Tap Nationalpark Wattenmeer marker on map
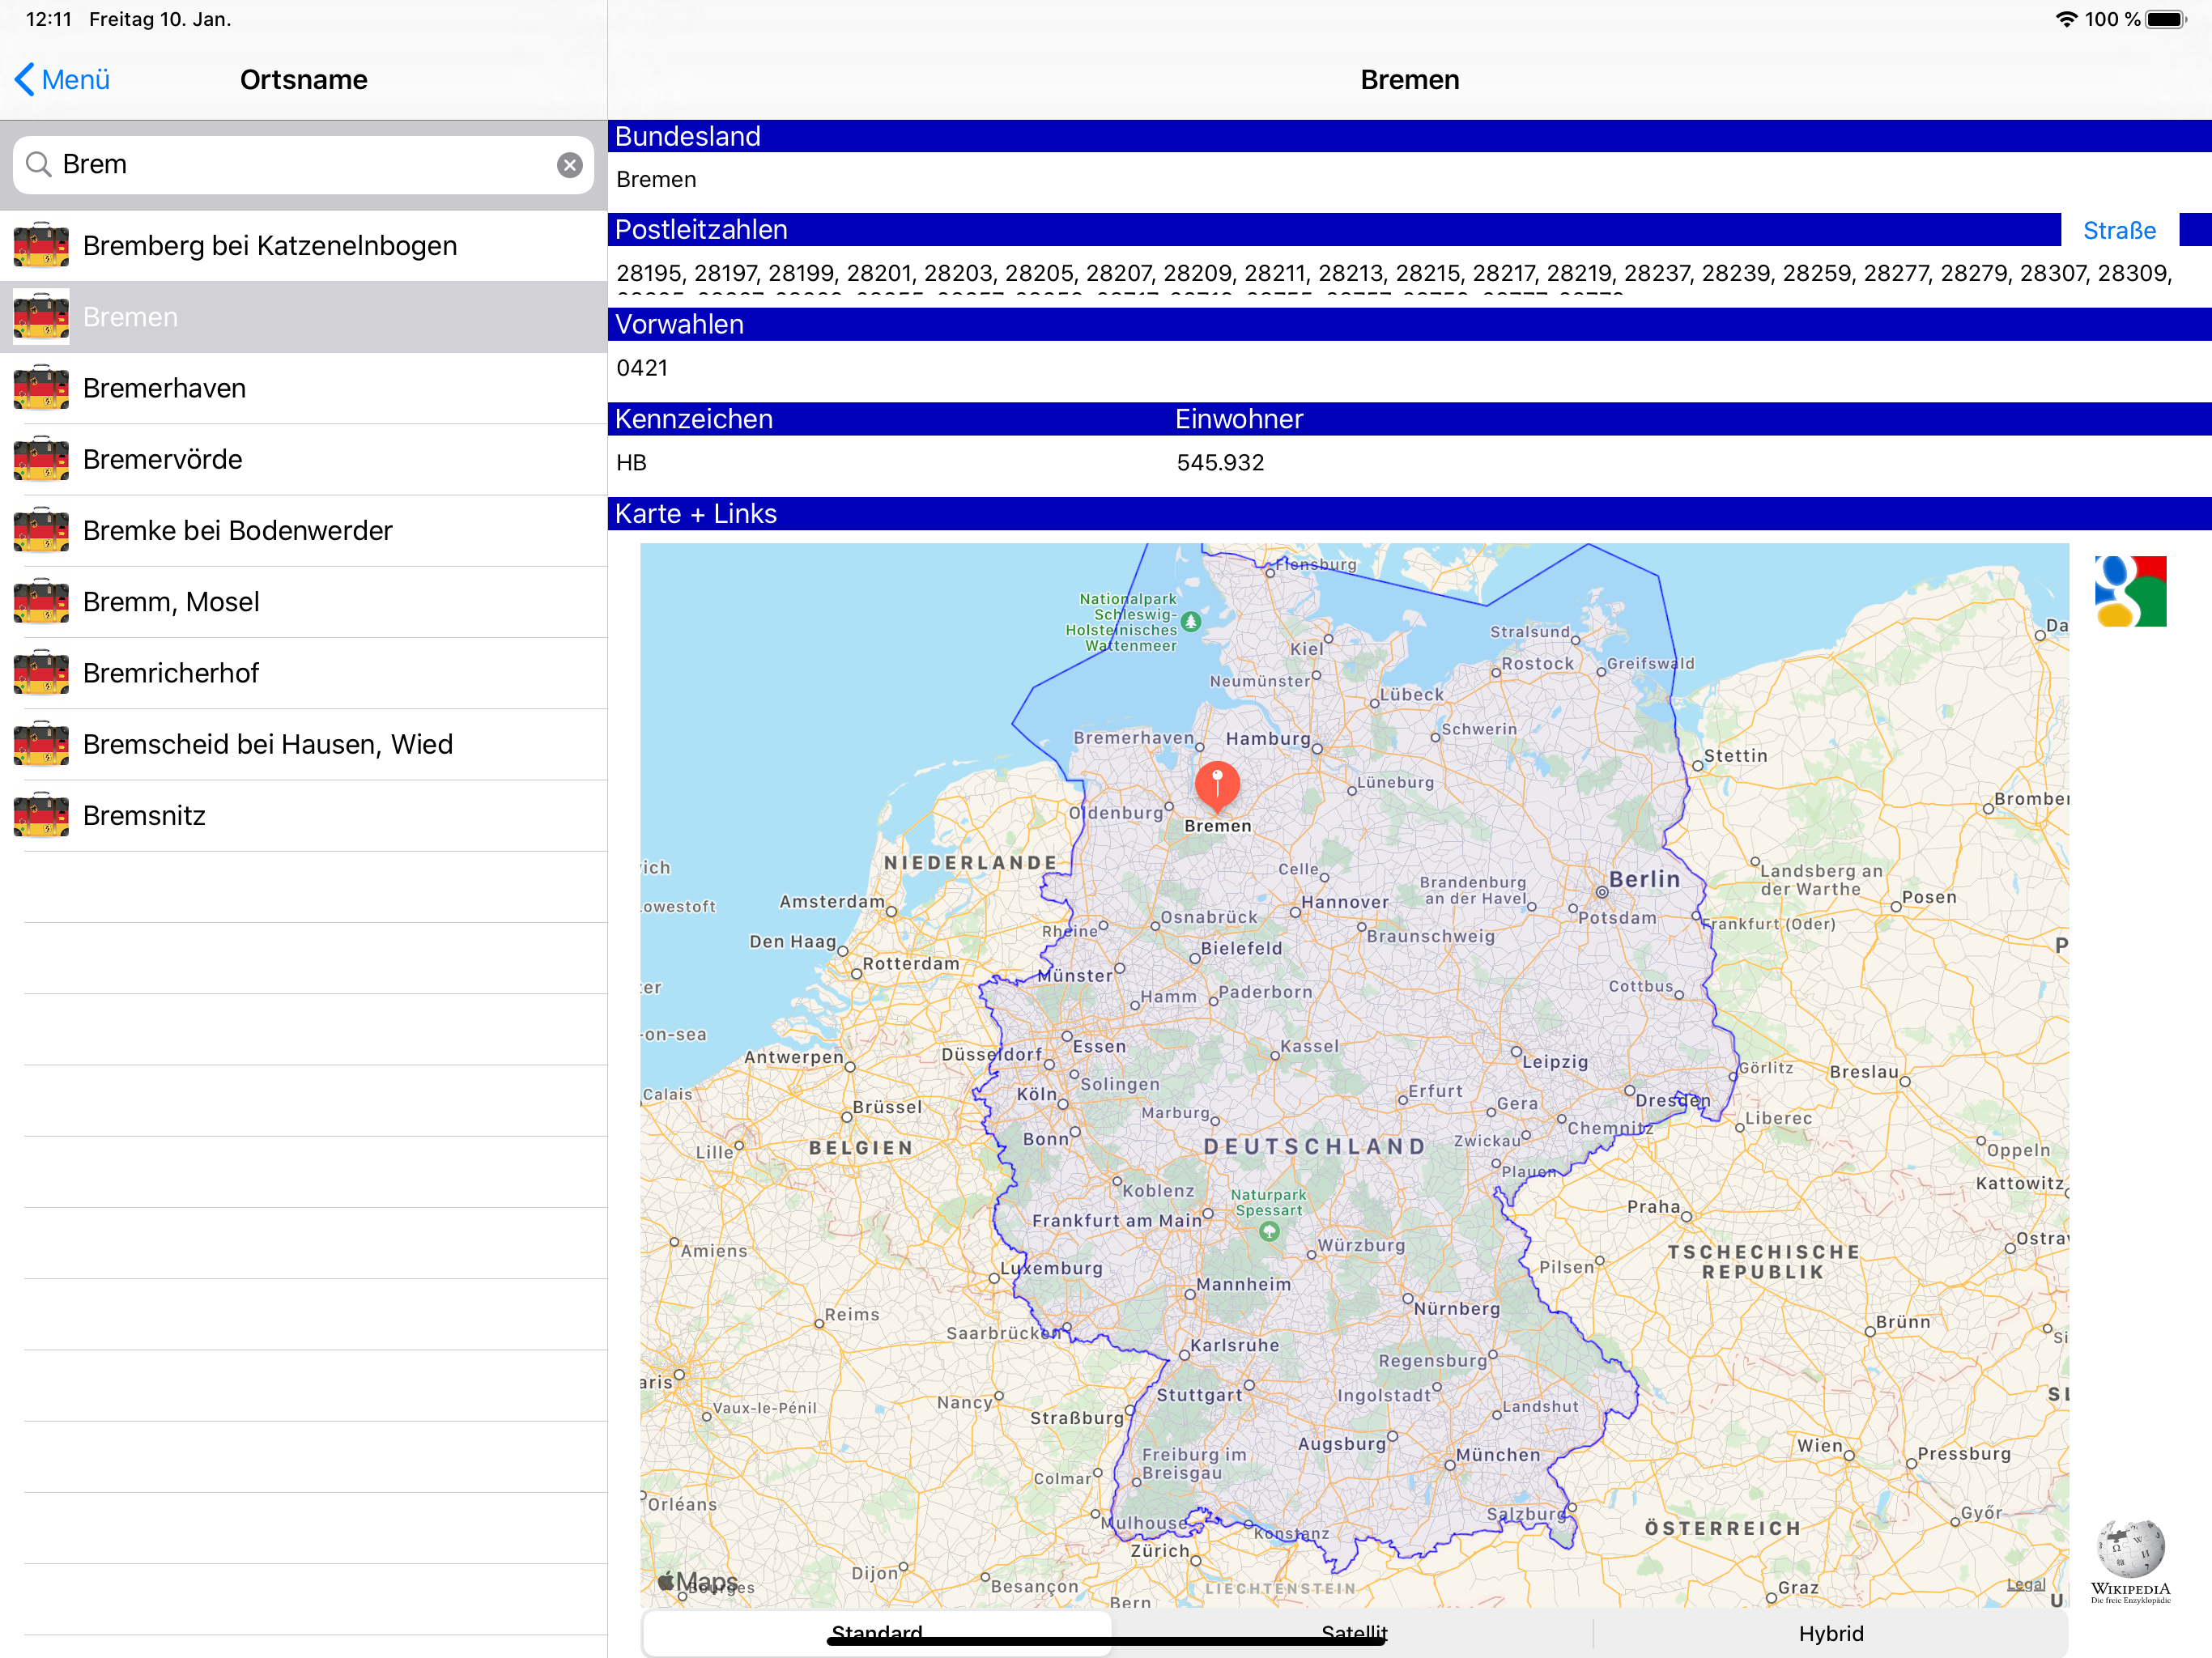 [x=1190, y=622]
